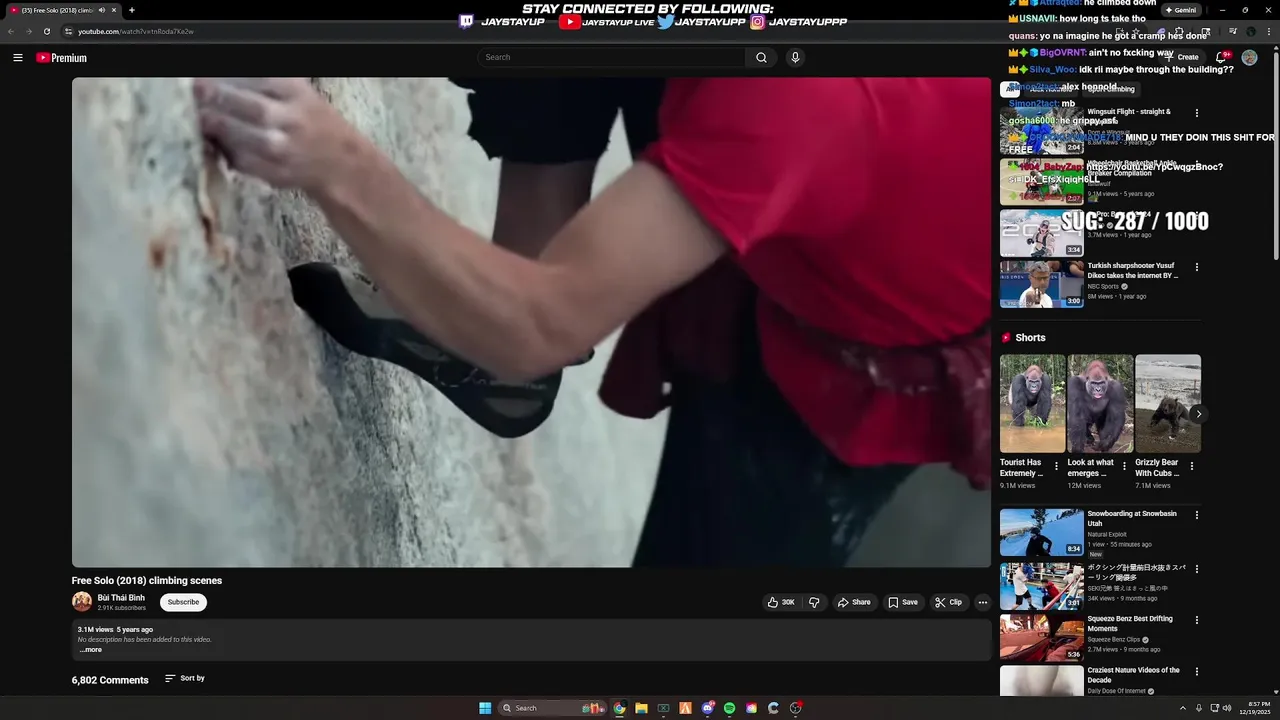Subscribe to Bùi Thái Bình
Image resolution: width=1280 pixels, height=720 pixels.
(183, 602)
